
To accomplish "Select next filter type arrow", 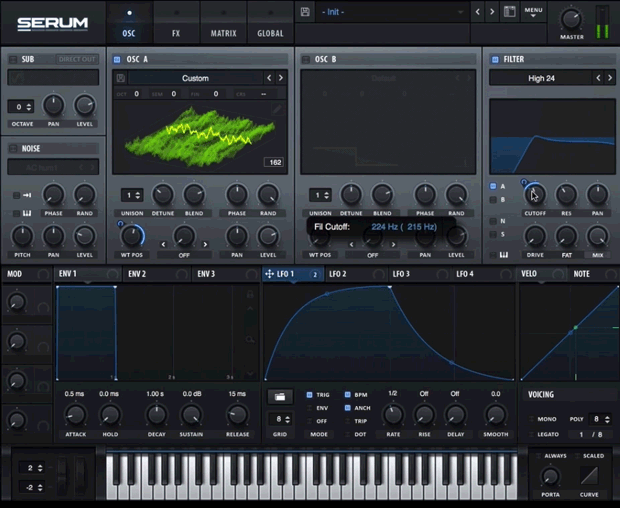I will pos(610,78).
